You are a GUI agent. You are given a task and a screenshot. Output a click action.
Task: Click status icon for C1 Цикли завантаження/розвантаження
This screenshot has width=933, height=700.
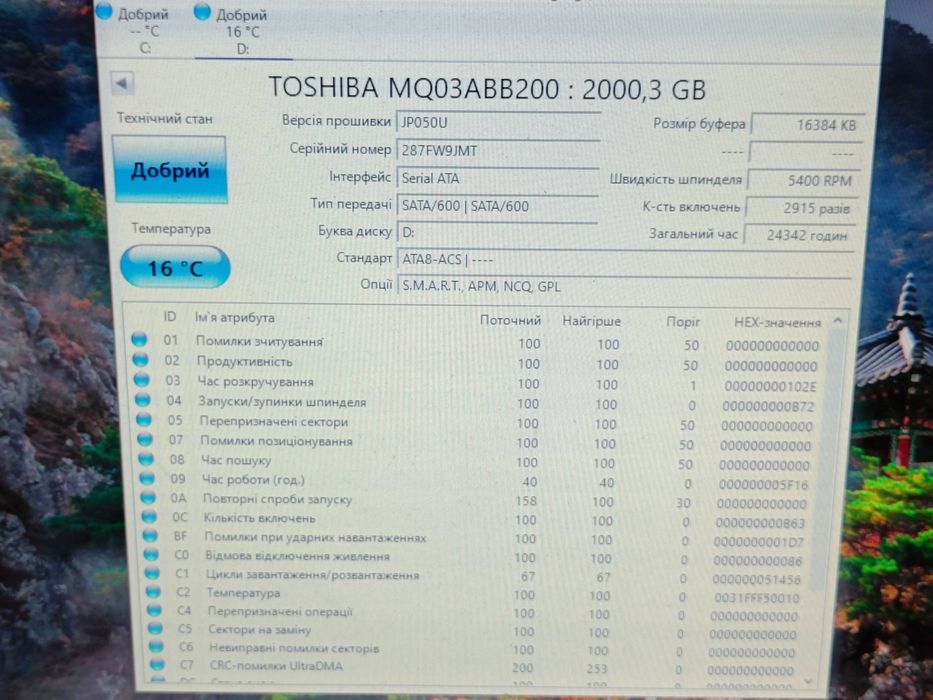pos(152,573)
